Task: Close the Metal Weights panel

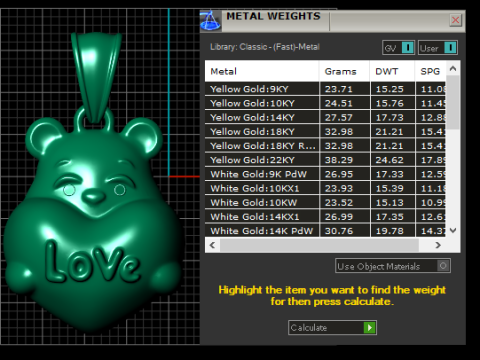Action: [455, 20]
